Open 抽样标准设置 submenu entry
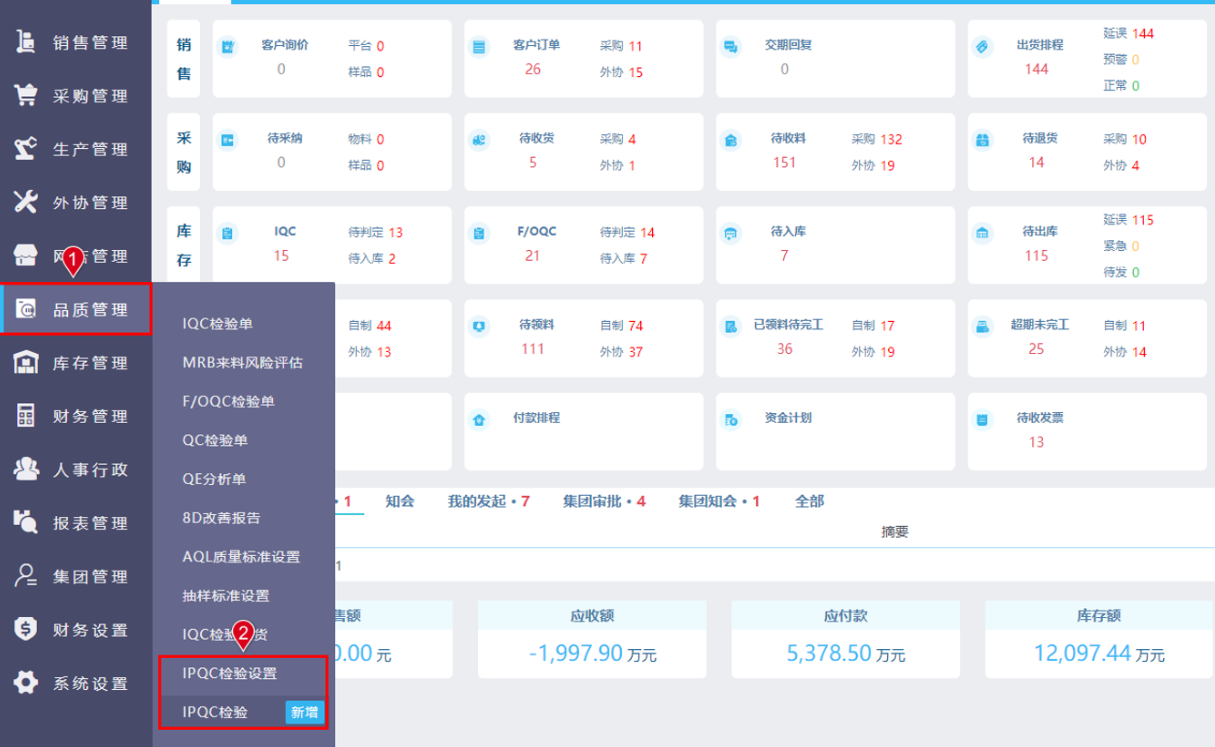Image resolution: width=1215 pixels, height=747 pixels. 226,595
